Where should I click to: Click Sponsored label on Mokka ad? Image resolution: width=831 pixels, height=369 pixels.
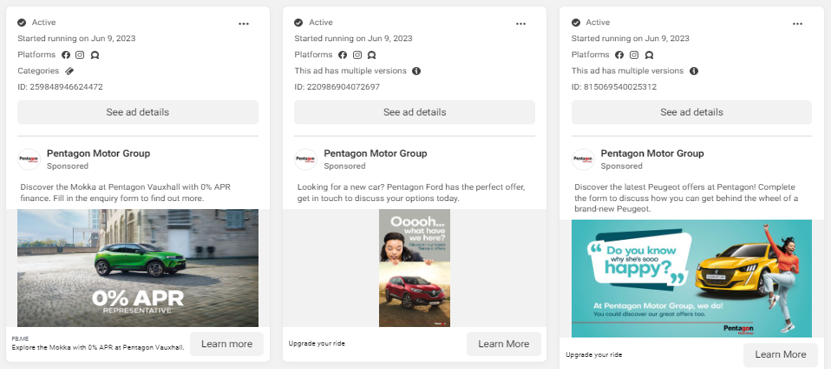pyautogui.click(x=67, y=166)
